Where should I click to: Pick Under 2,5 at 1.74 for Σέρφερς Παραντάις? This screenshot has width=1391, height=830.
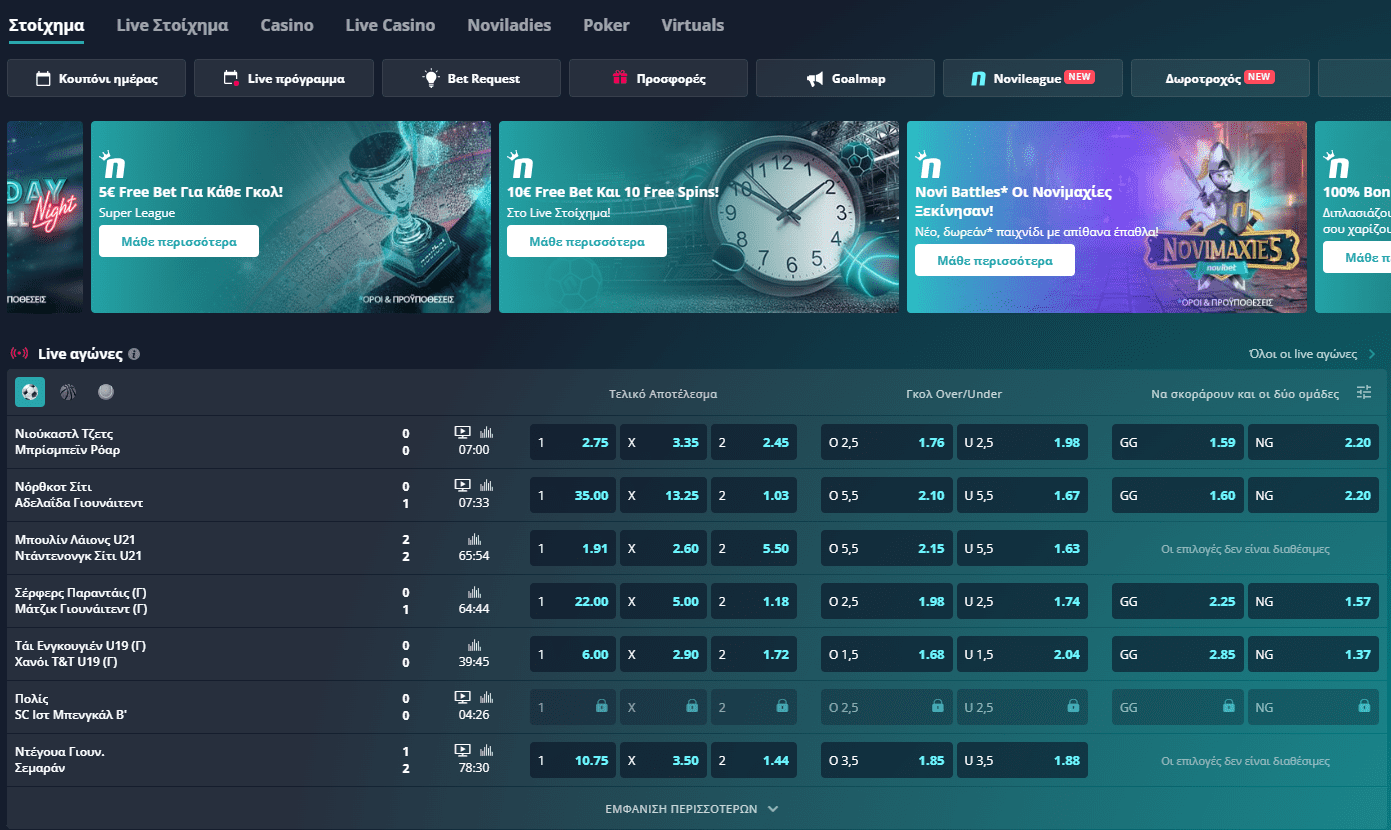click(x=1022, y=601)
